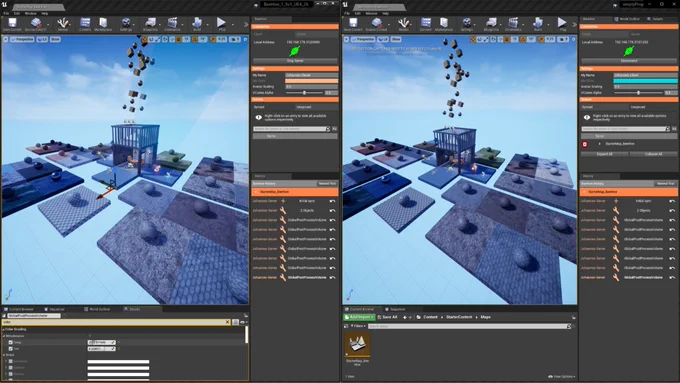
Task: Open Edit menu in left editor
Action: 17,13
